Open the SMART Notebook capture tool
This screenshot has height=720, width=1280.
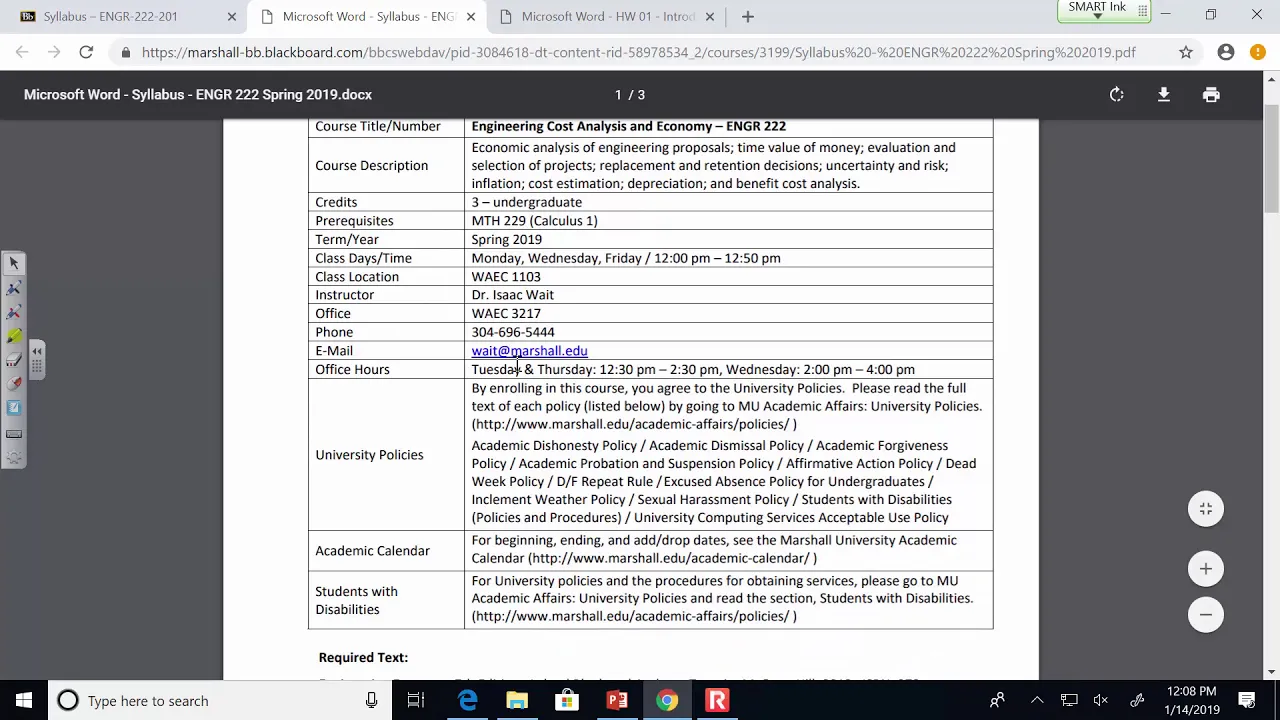coord(14,408)
